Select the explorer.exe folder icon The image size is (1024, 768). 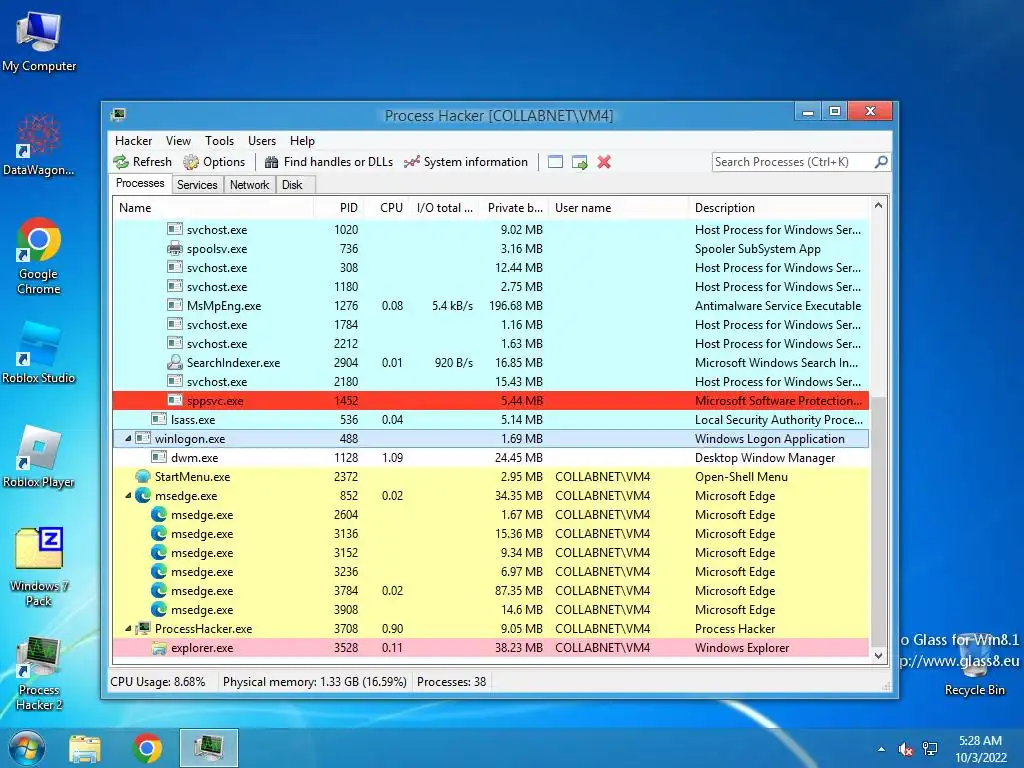[159, 648]
